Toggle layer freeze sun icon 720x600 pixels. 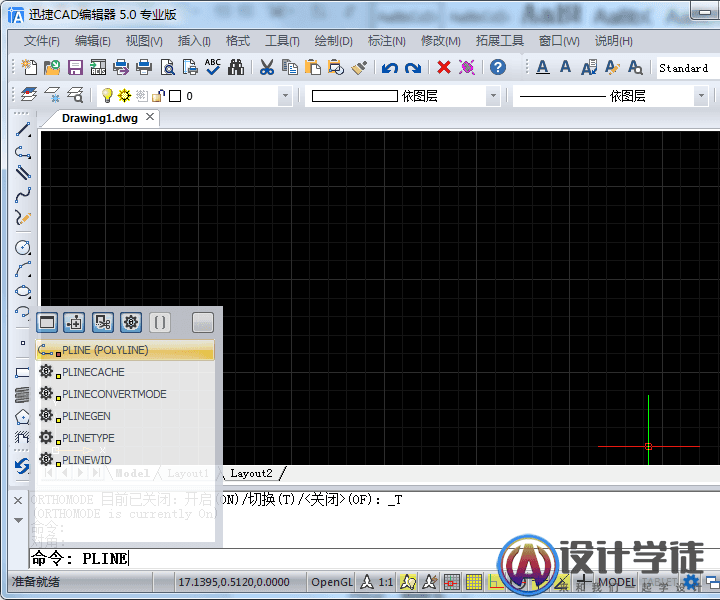tap(124, 95)
